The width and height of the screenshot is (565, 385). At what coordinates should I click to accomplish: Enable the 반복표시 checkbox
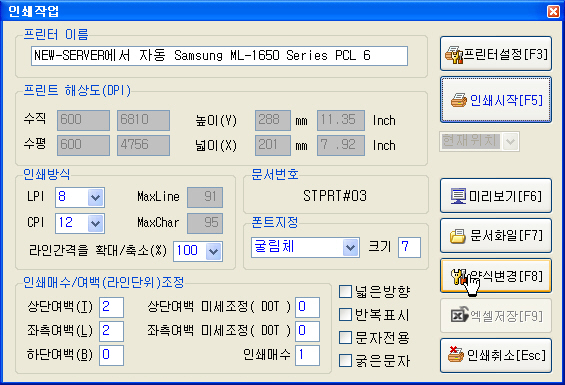345,314
